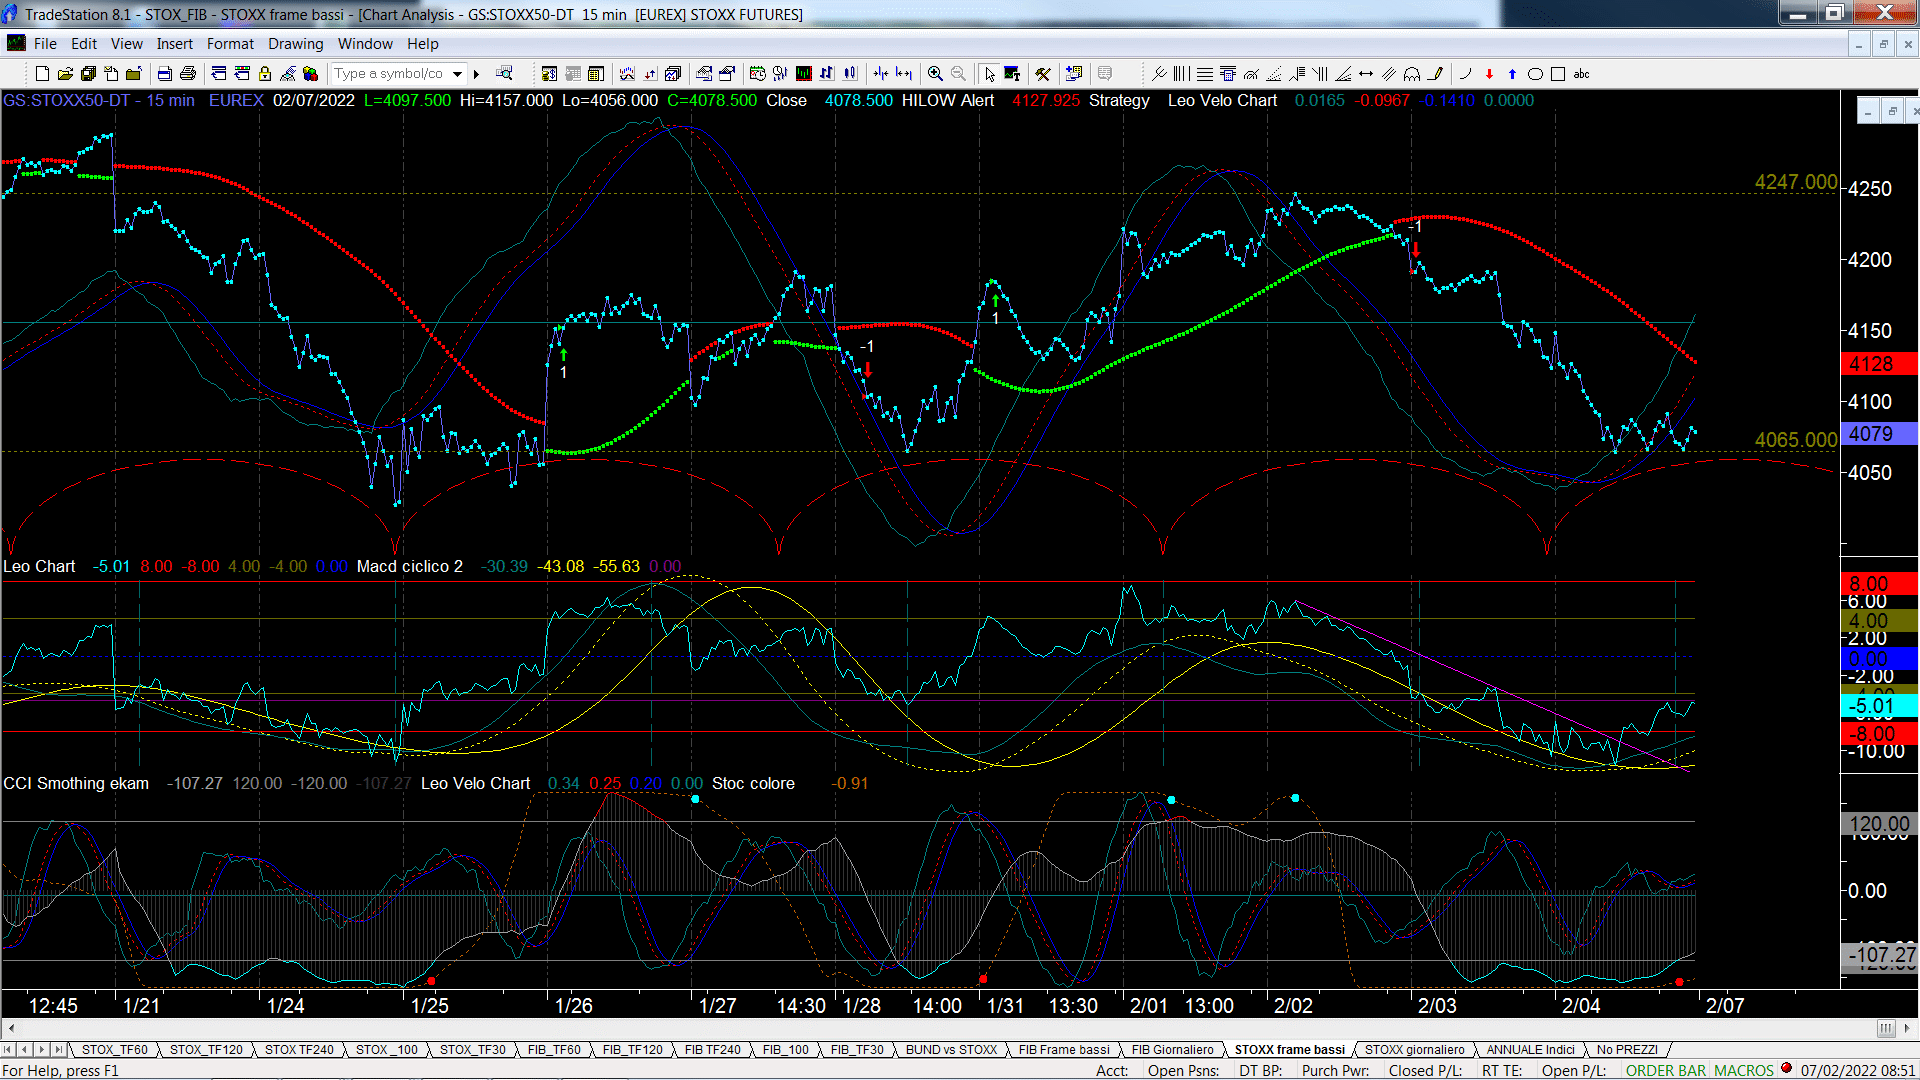Click the print icon in the toolbar

tap(187, 74)
